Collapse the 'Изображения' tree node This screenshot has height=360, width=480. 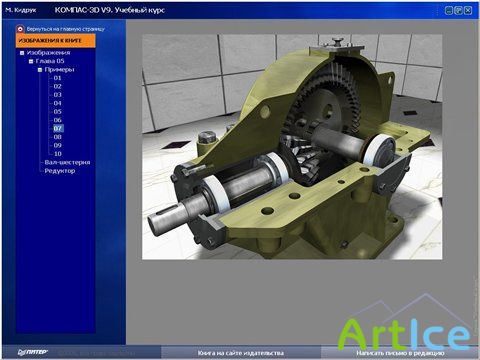pos(22,53)
